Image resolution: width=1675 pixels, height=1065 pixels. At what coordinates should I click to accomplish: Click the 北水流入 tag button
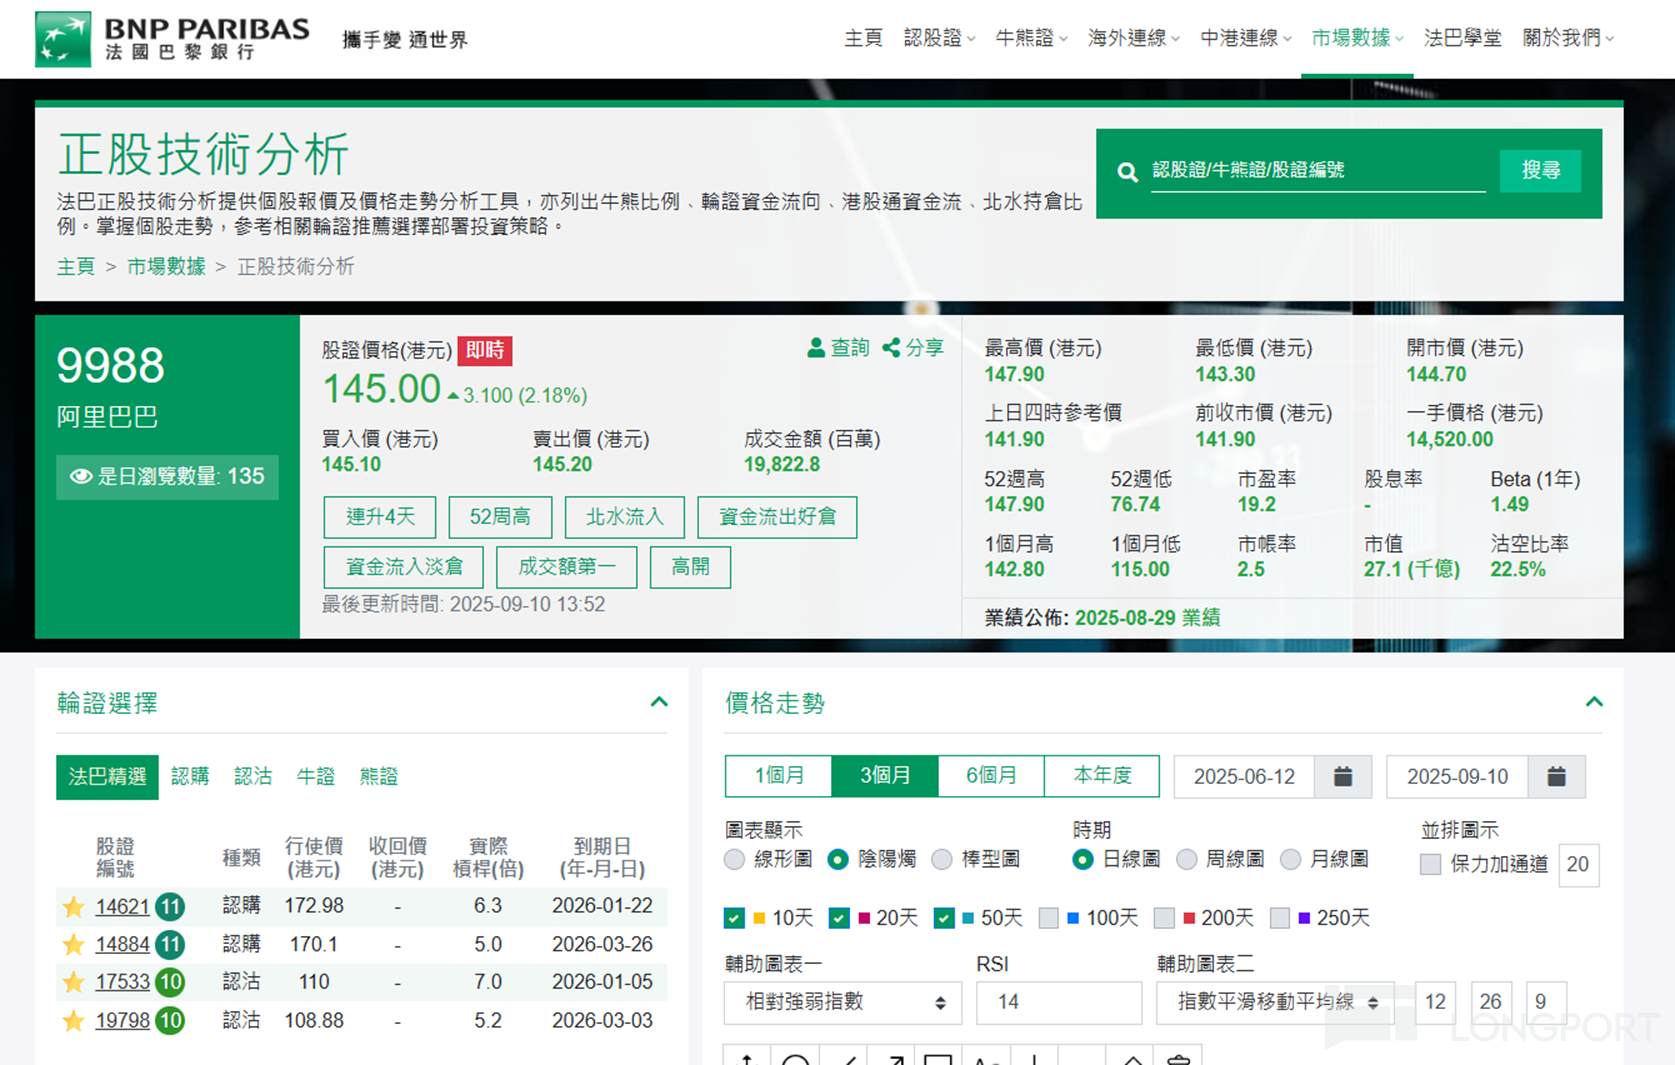pos(625,517)
